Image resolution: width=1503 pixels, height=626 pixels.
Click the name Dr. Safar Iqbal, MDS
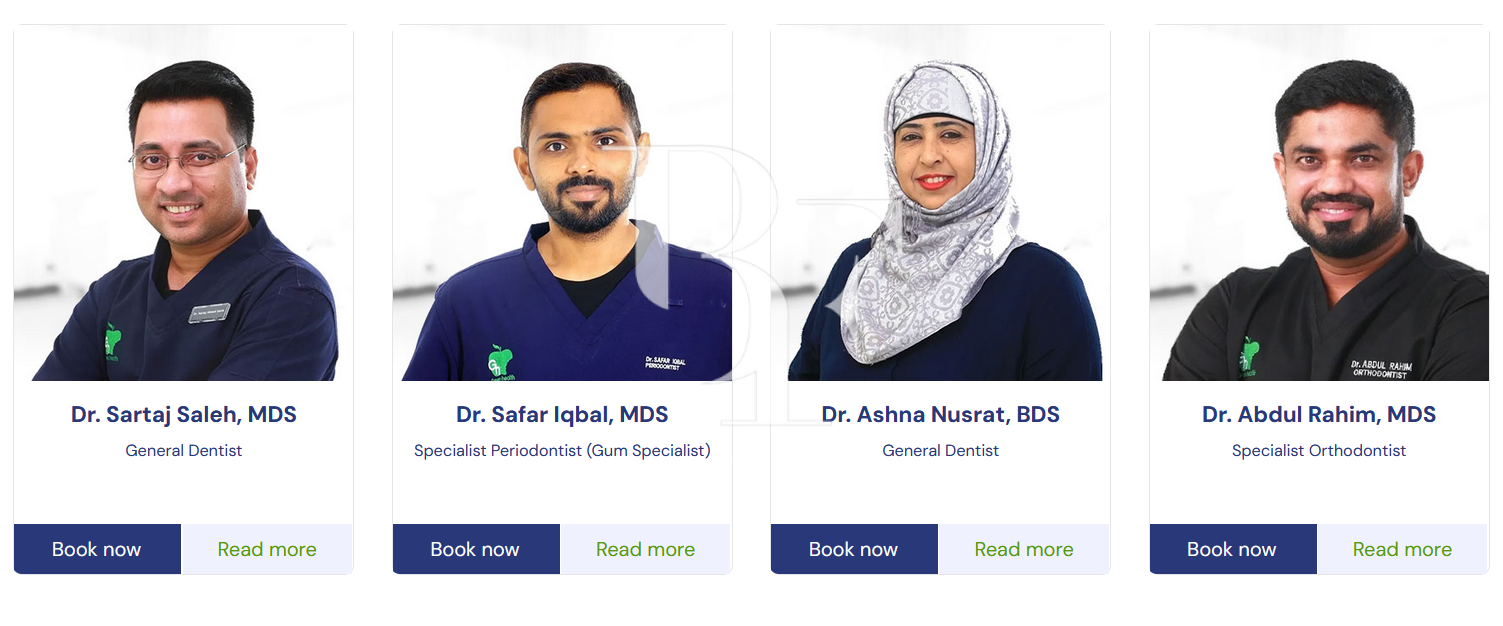[562, 414]
